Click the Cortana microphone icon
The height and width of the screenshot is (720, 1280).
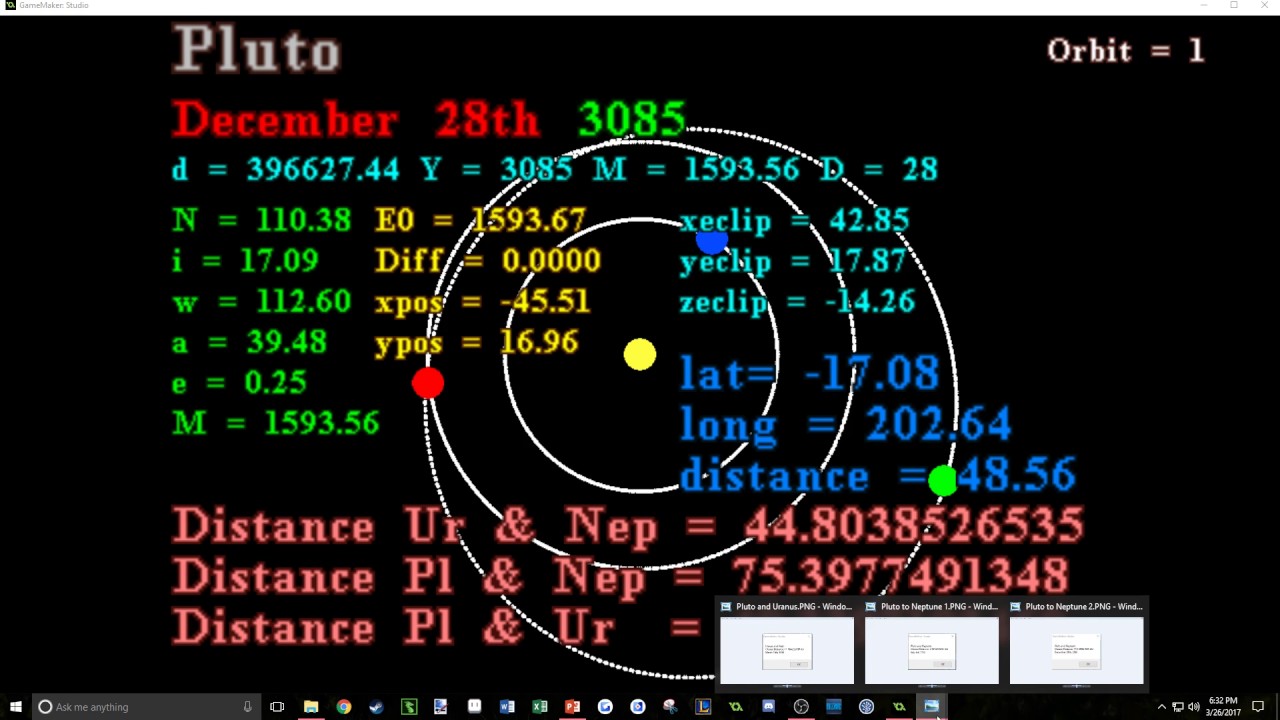pos(247,707)
